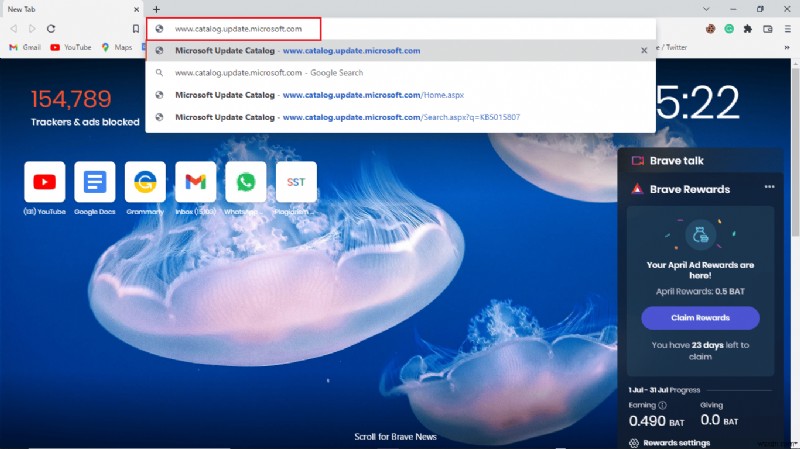Select first Microsoft Update Catalog suggestion

tap(401, 51)
